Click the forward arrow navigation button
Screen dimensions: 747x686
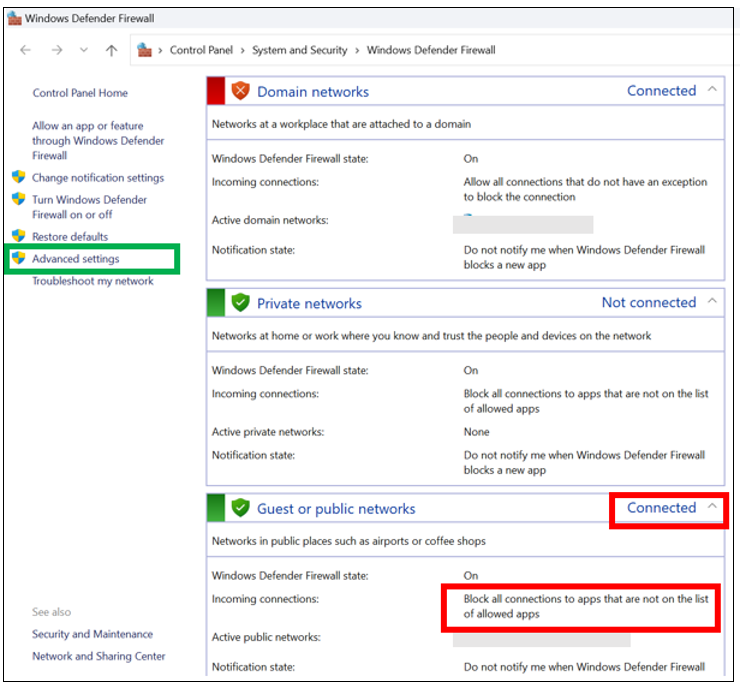pyautogui.click(x=58, y=50)
